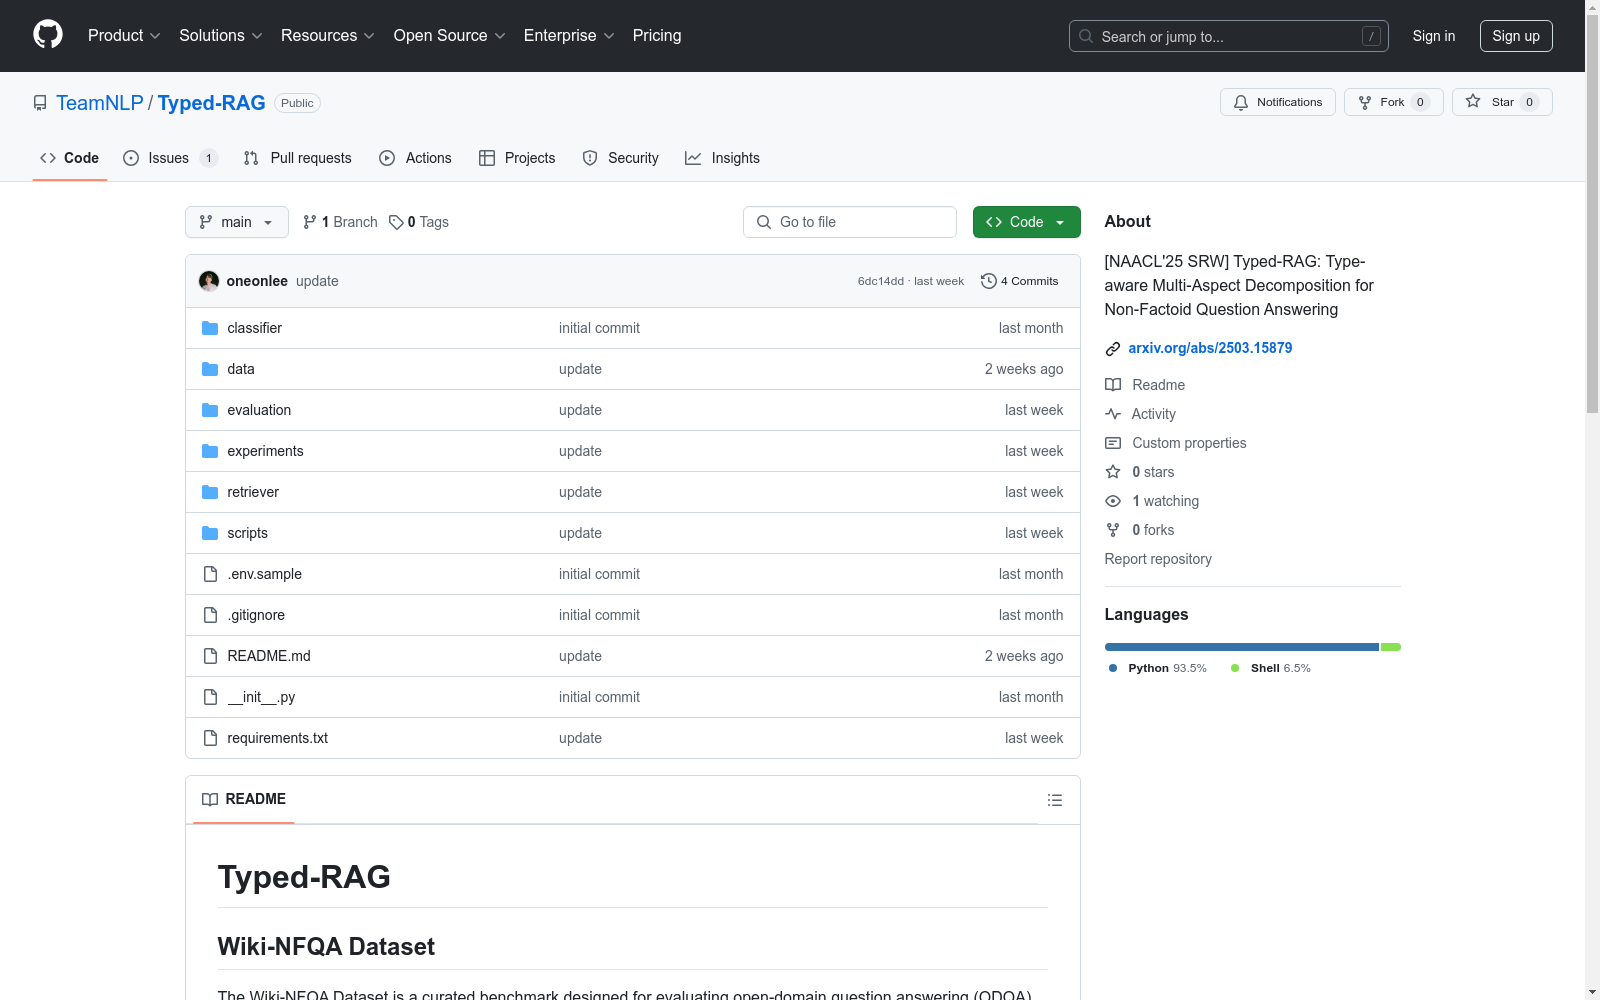Focus the Go to file search field

coord(850,222)
